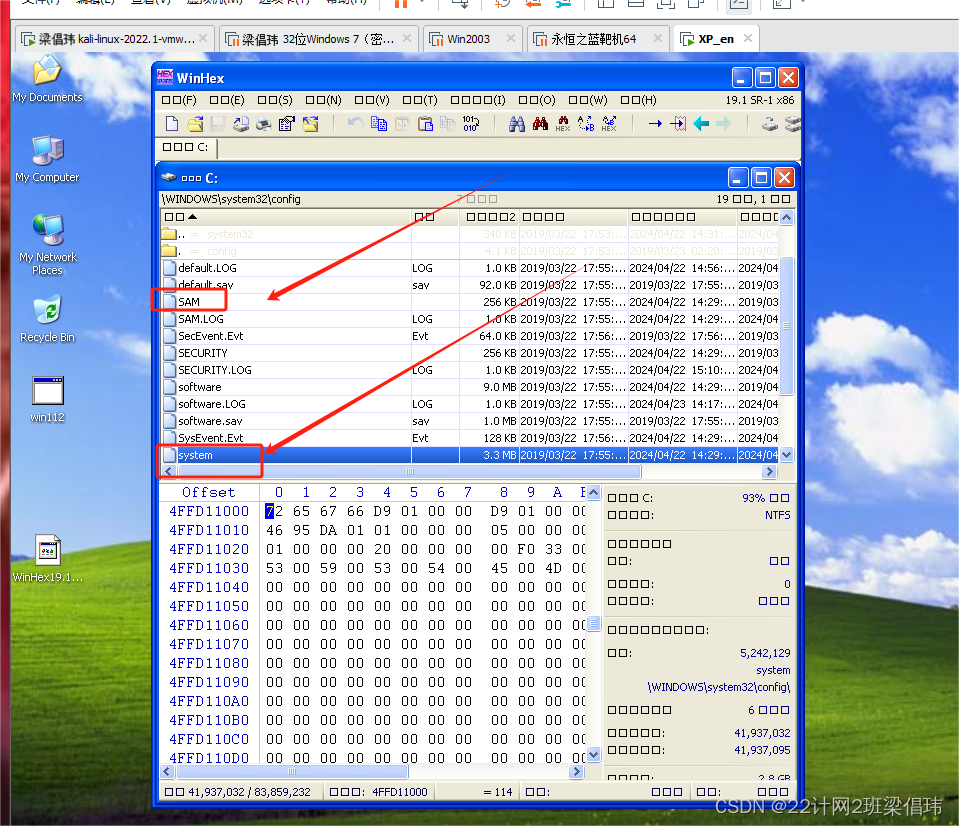
Task: Click the My Computer desktop icon
Action: click(x=47, y=160)
